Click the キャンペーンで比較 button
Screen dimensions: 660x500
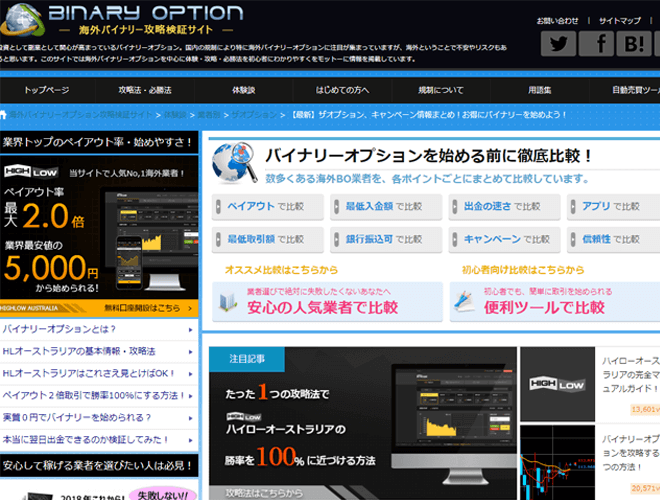click(504, 239)
